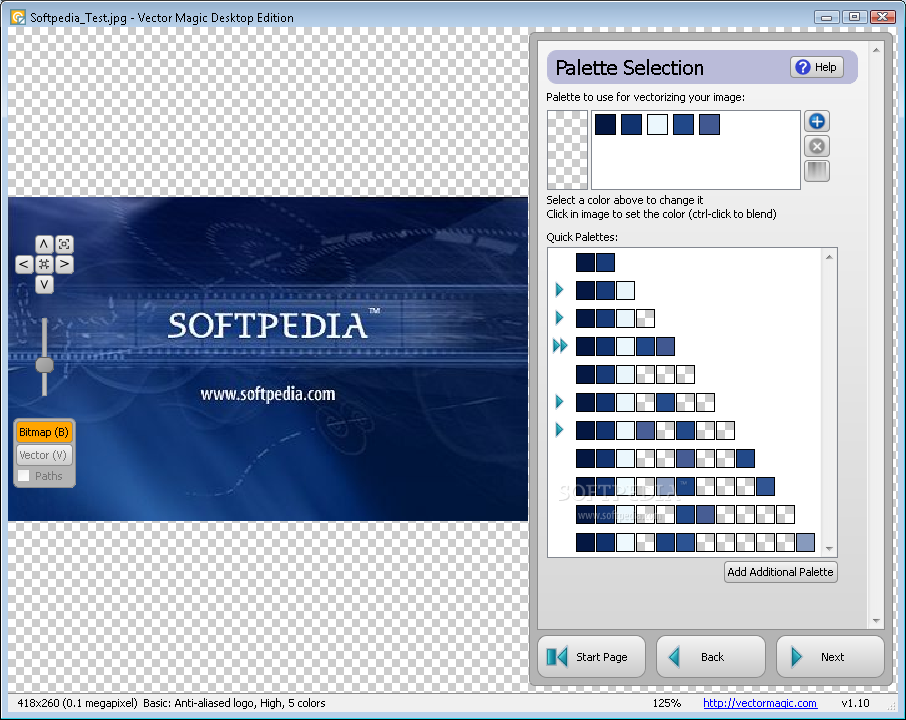
Task: Click the 125% zoom level in the status bar
Action: (666, 703)
